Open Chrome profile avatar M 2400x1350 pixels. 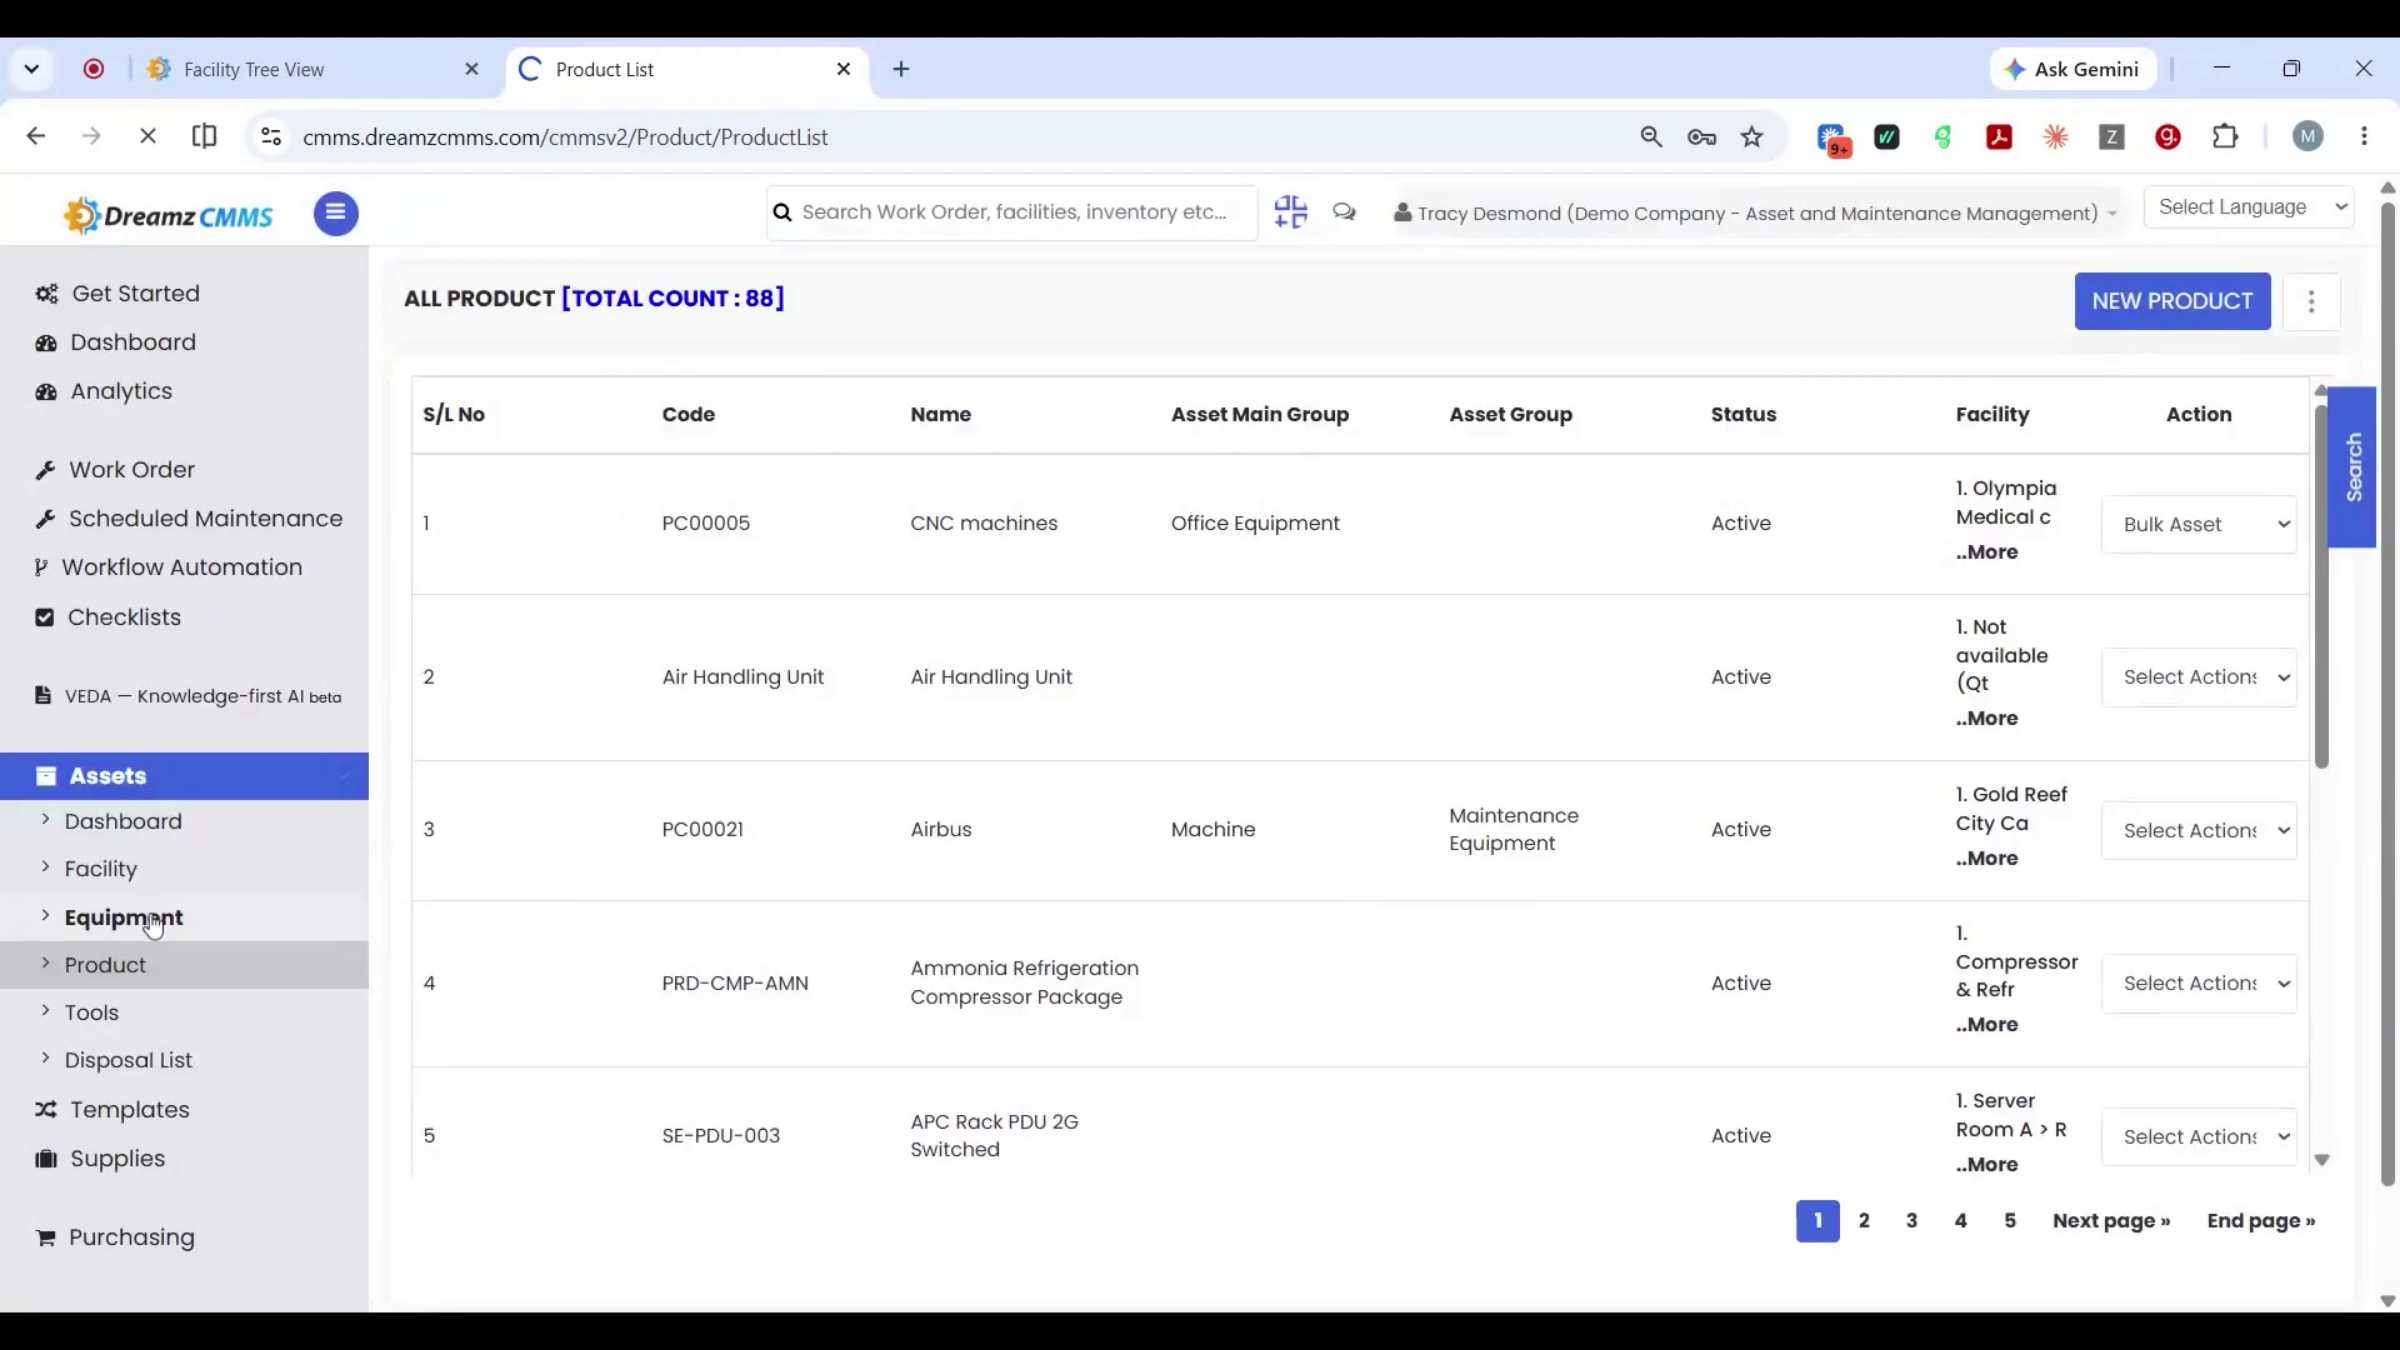(x=2308, y=136)
